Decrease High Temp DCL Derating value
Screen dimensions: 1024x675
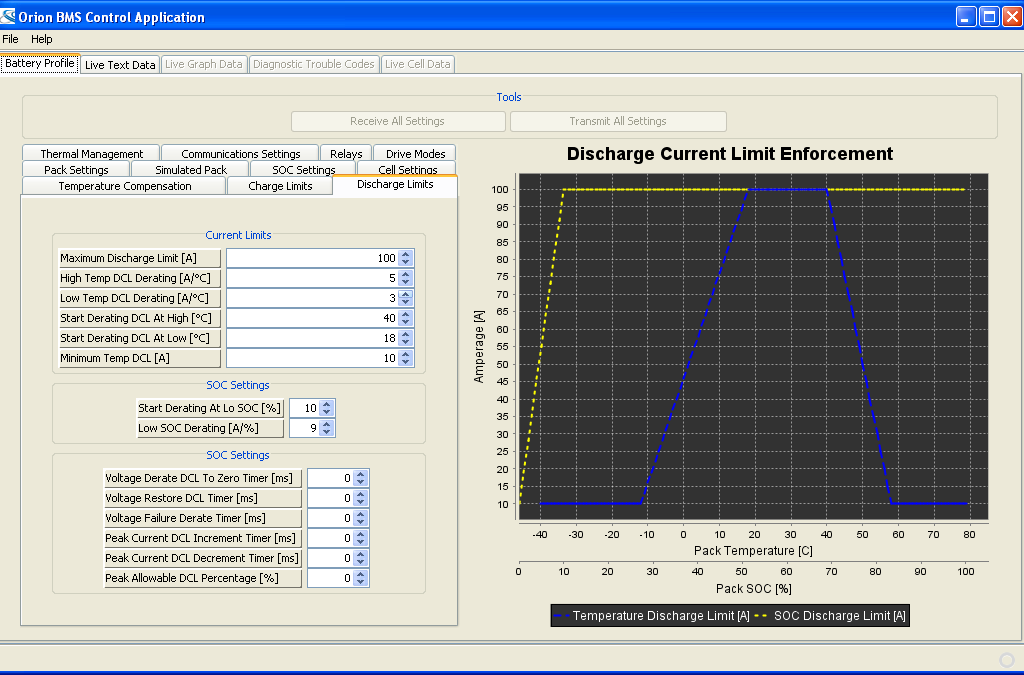[406, 283]
